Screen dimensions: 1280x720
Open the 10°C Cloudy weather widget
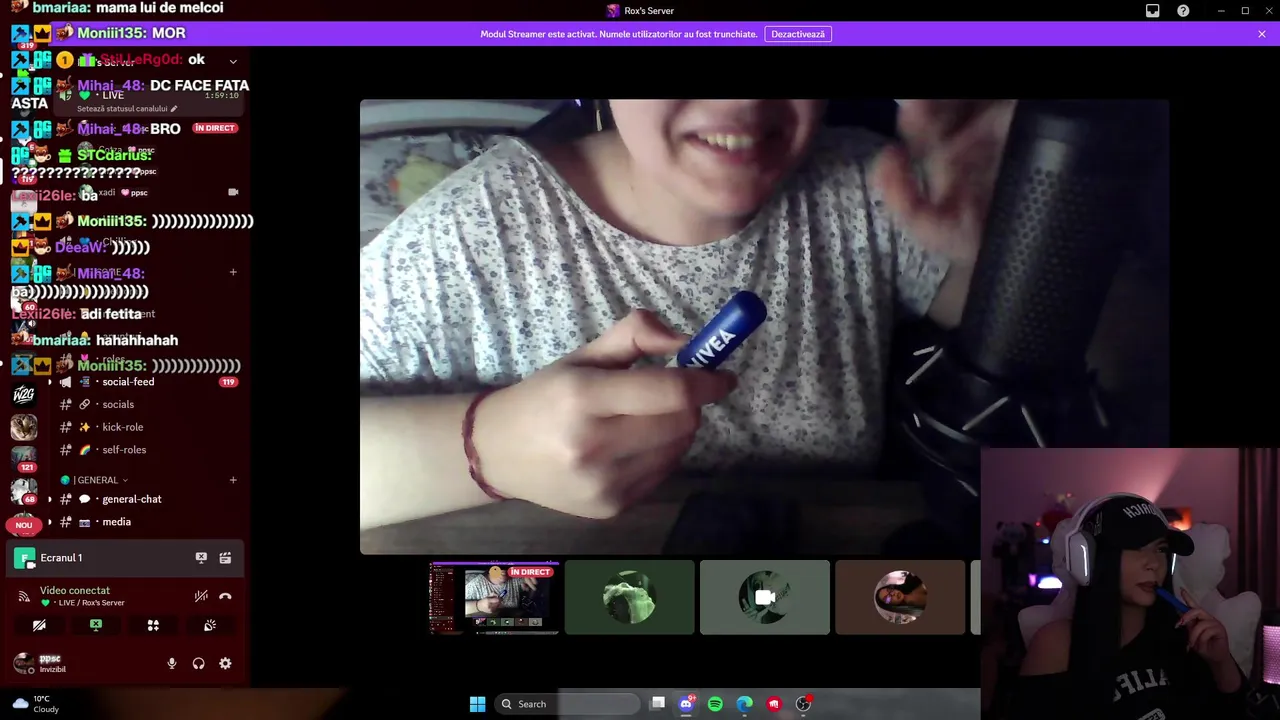pyautogui.click(x=36, y=704)
